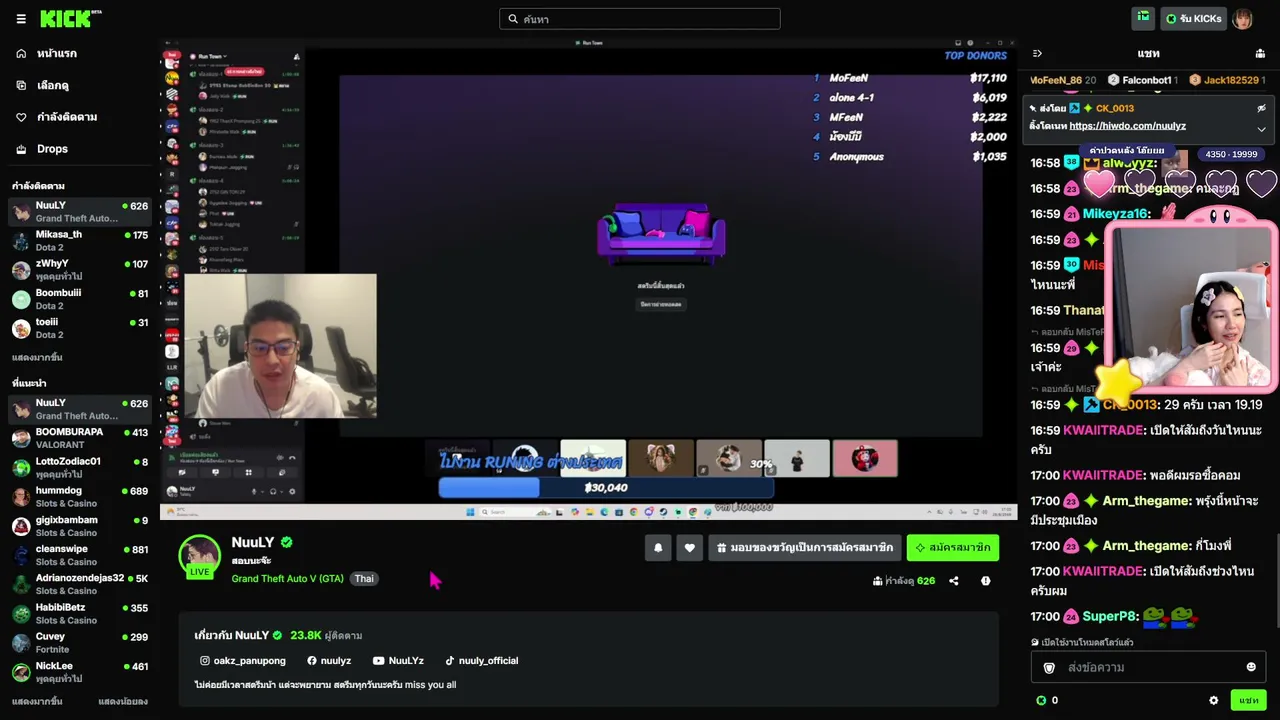The width and height of the screenshot is (1280, 720).
Task: Open chat settings gear
Action: point(1214,700)
